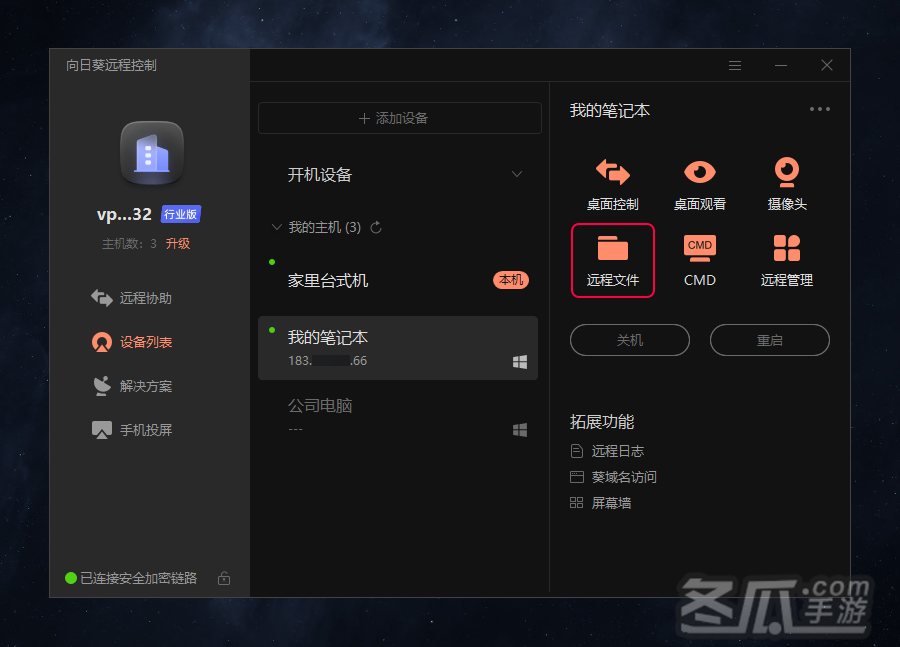
Task: Click the 我的笔记本 title in details panel
Action: click(x=610, y=110)
